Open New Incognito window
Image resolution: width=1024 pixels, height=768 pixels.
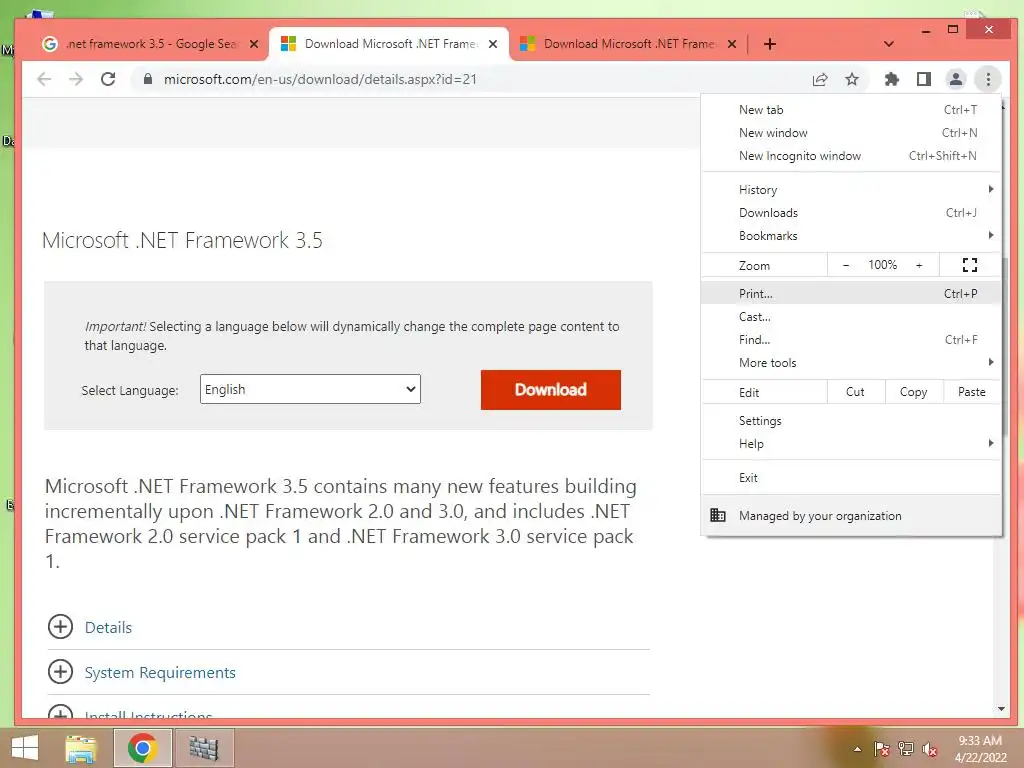pyautogui.click(x=851, y=155)
